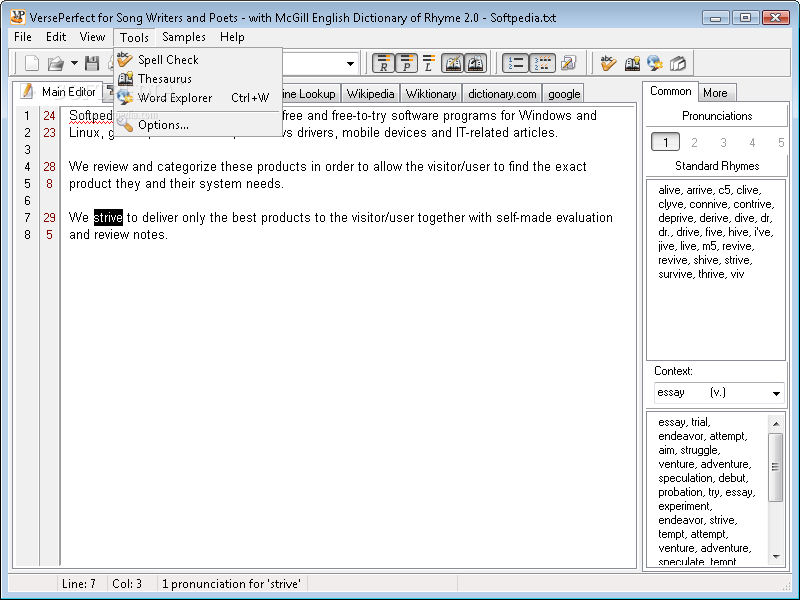
Task: Click 'speculation, debut,' in synonyms list
Action: click(703, 478)
